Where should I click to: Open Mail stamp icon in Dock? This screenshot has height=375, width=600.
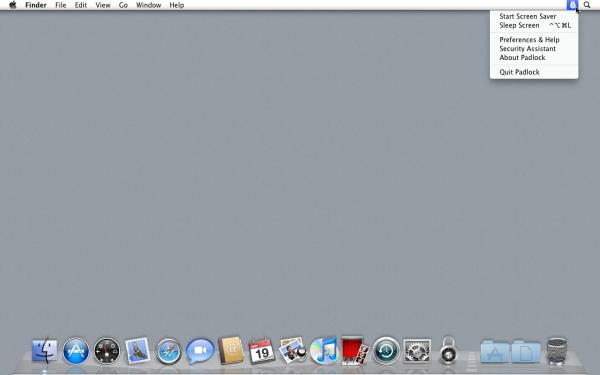(137, 351)
